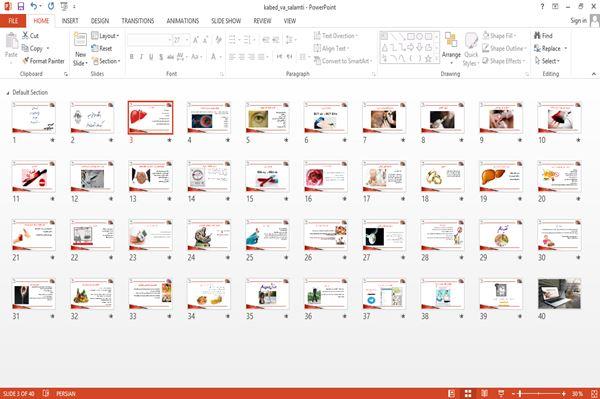The width and height of the screenshot is (600, 399).
Task: Switch to Reading View in status bar
Action: tap(484, 393)
